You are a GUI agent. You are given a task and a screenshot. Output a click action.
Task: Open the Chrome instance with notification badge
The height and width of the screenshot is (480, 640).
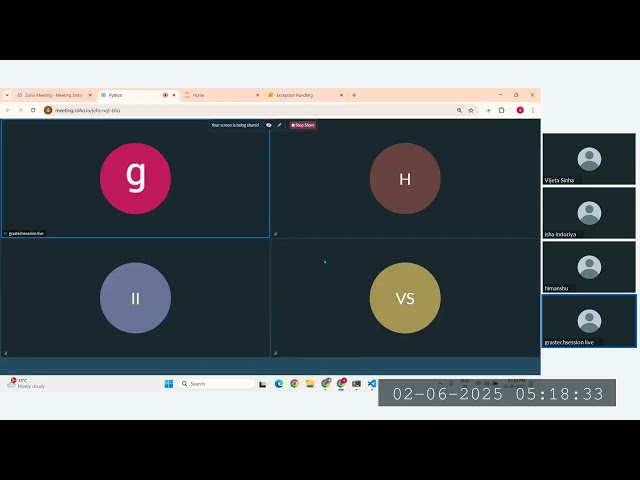tap(341, 384)
